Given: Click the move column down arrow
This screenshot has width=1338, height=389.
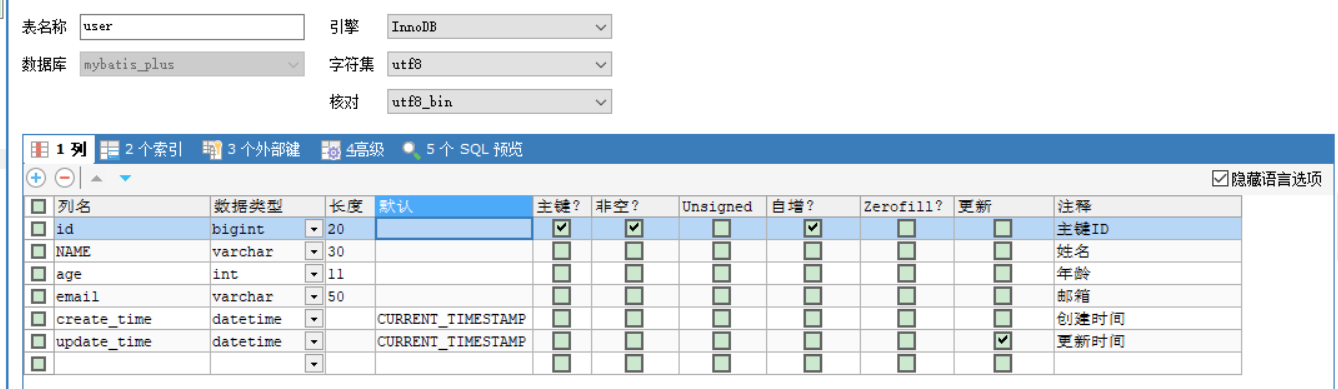Looking at the screenshot, I should (x=125, y=178).
